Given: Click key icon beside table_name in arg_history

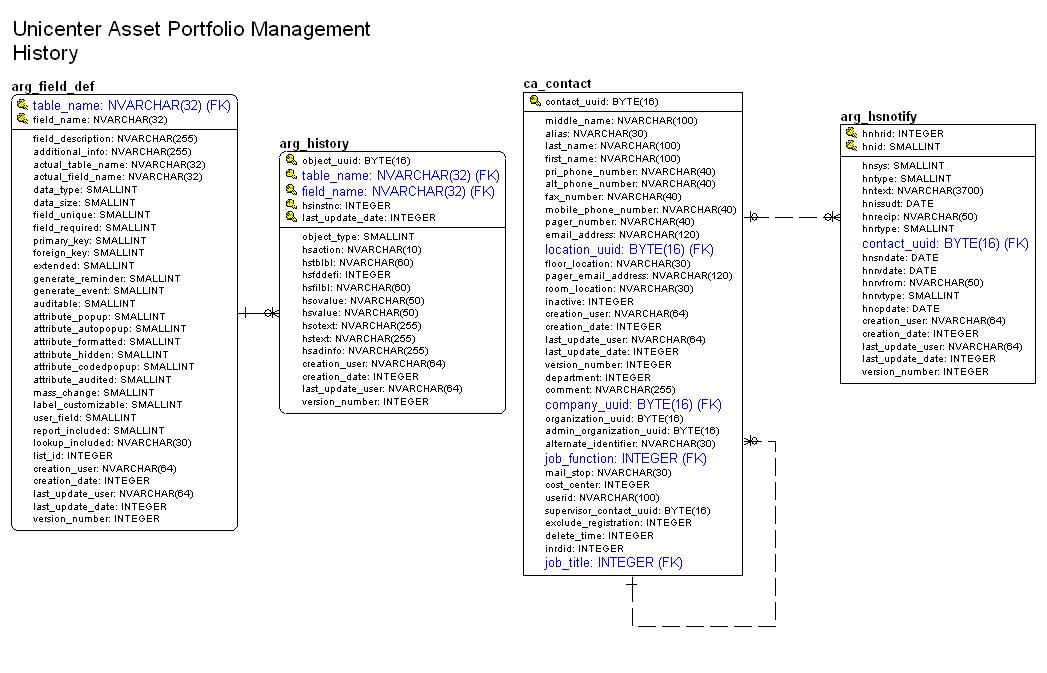Looking at the screenshot, I should click(291, 175).
